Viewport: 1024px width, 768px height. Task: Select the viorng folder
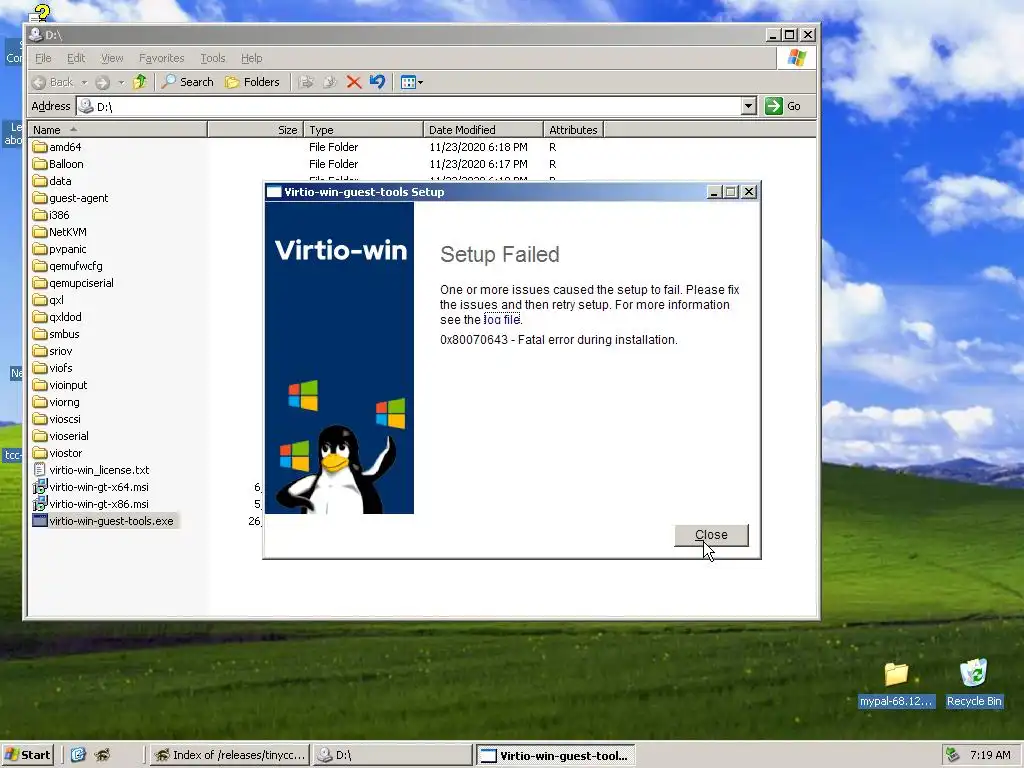(56, 402)
